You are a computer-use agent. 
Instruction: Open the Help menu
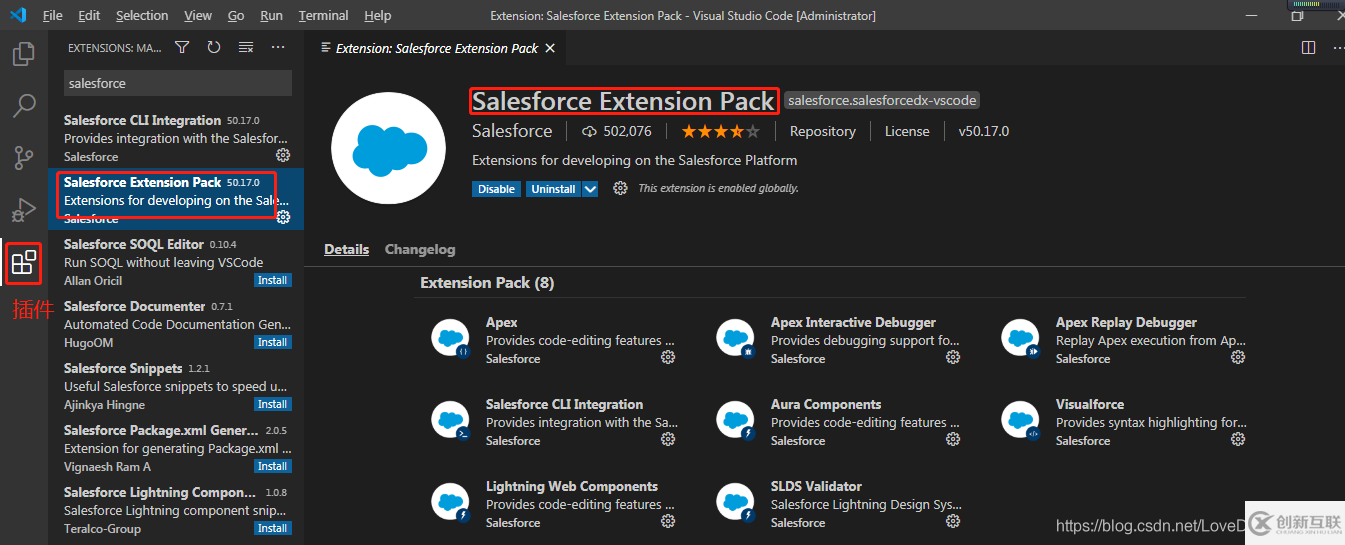(x=378, y=16)
